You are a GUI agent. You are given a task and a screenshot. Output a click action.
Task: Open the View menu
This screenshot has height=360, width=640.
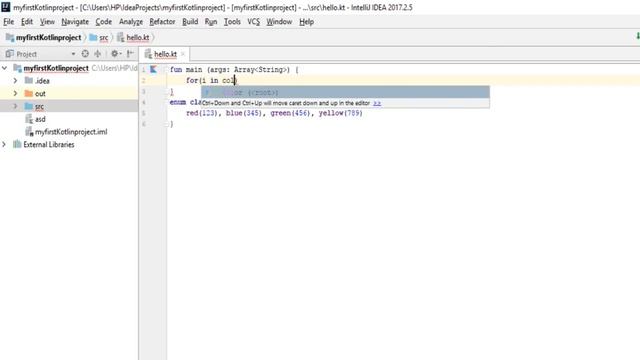[x=47, y=22]
